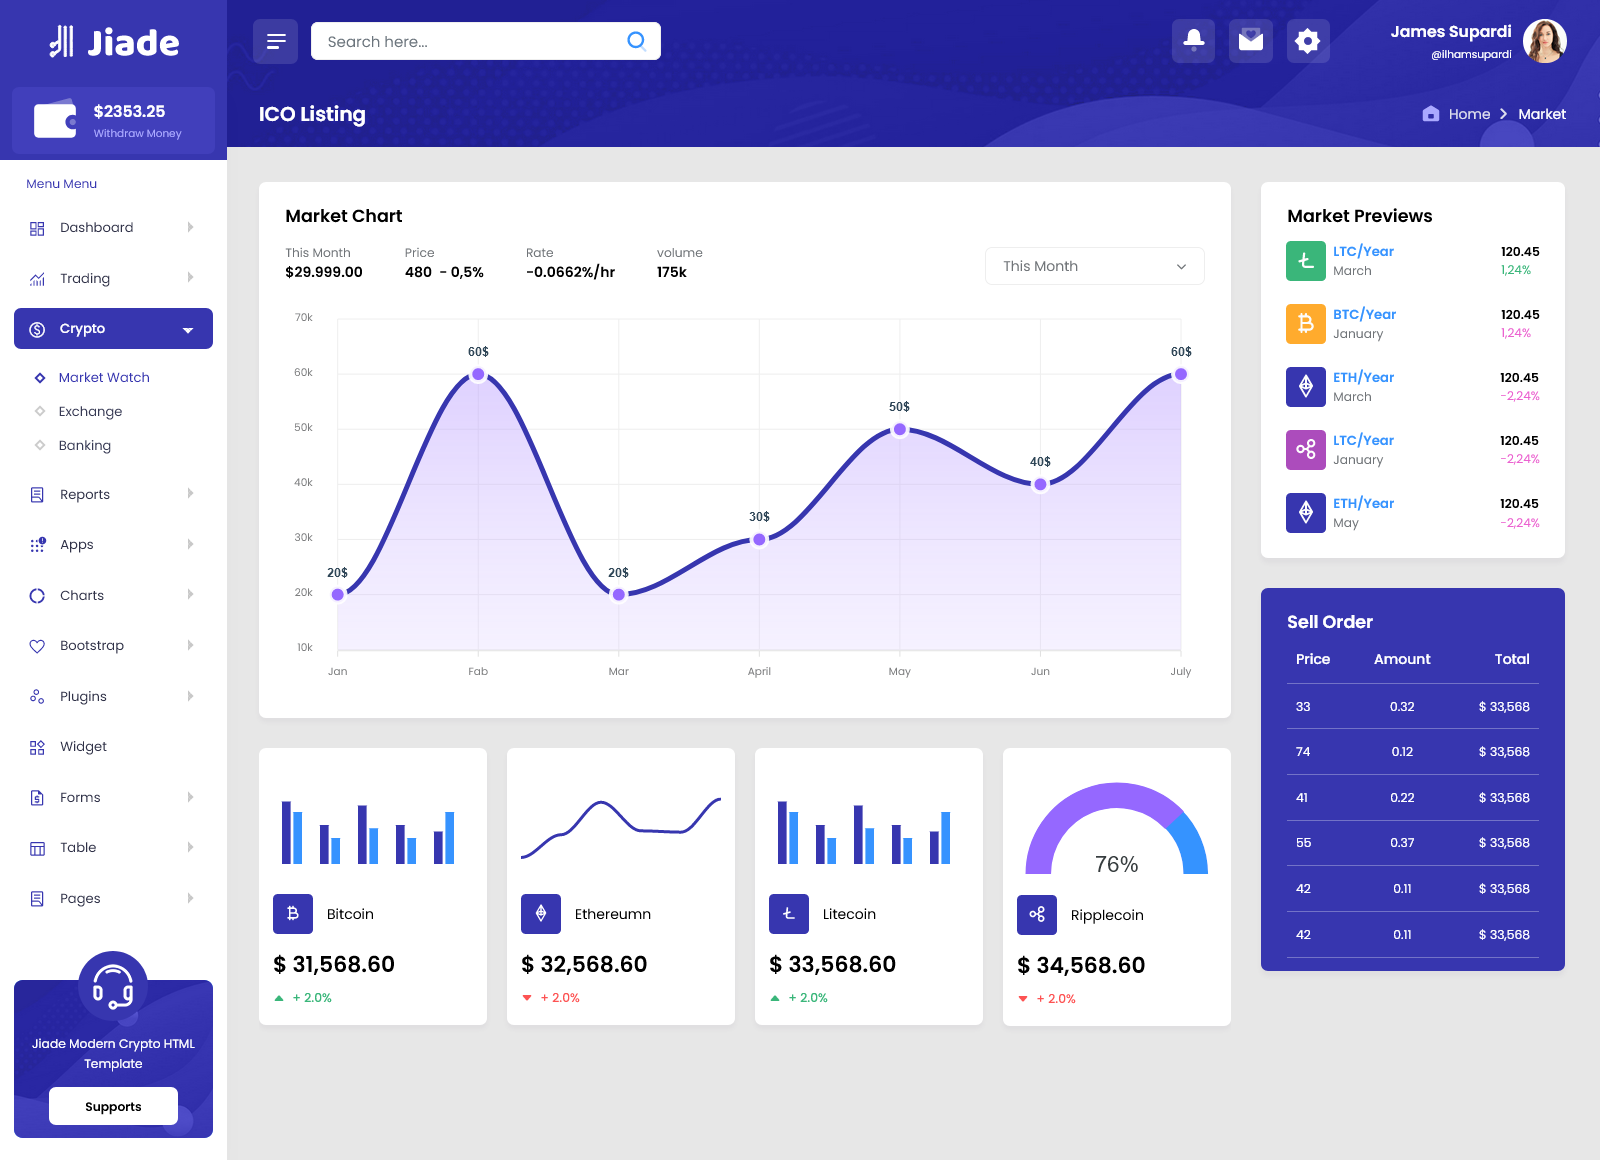Click James Supardi profile avatar
Screen dimensions: 1600x1160
(1544, 42)
